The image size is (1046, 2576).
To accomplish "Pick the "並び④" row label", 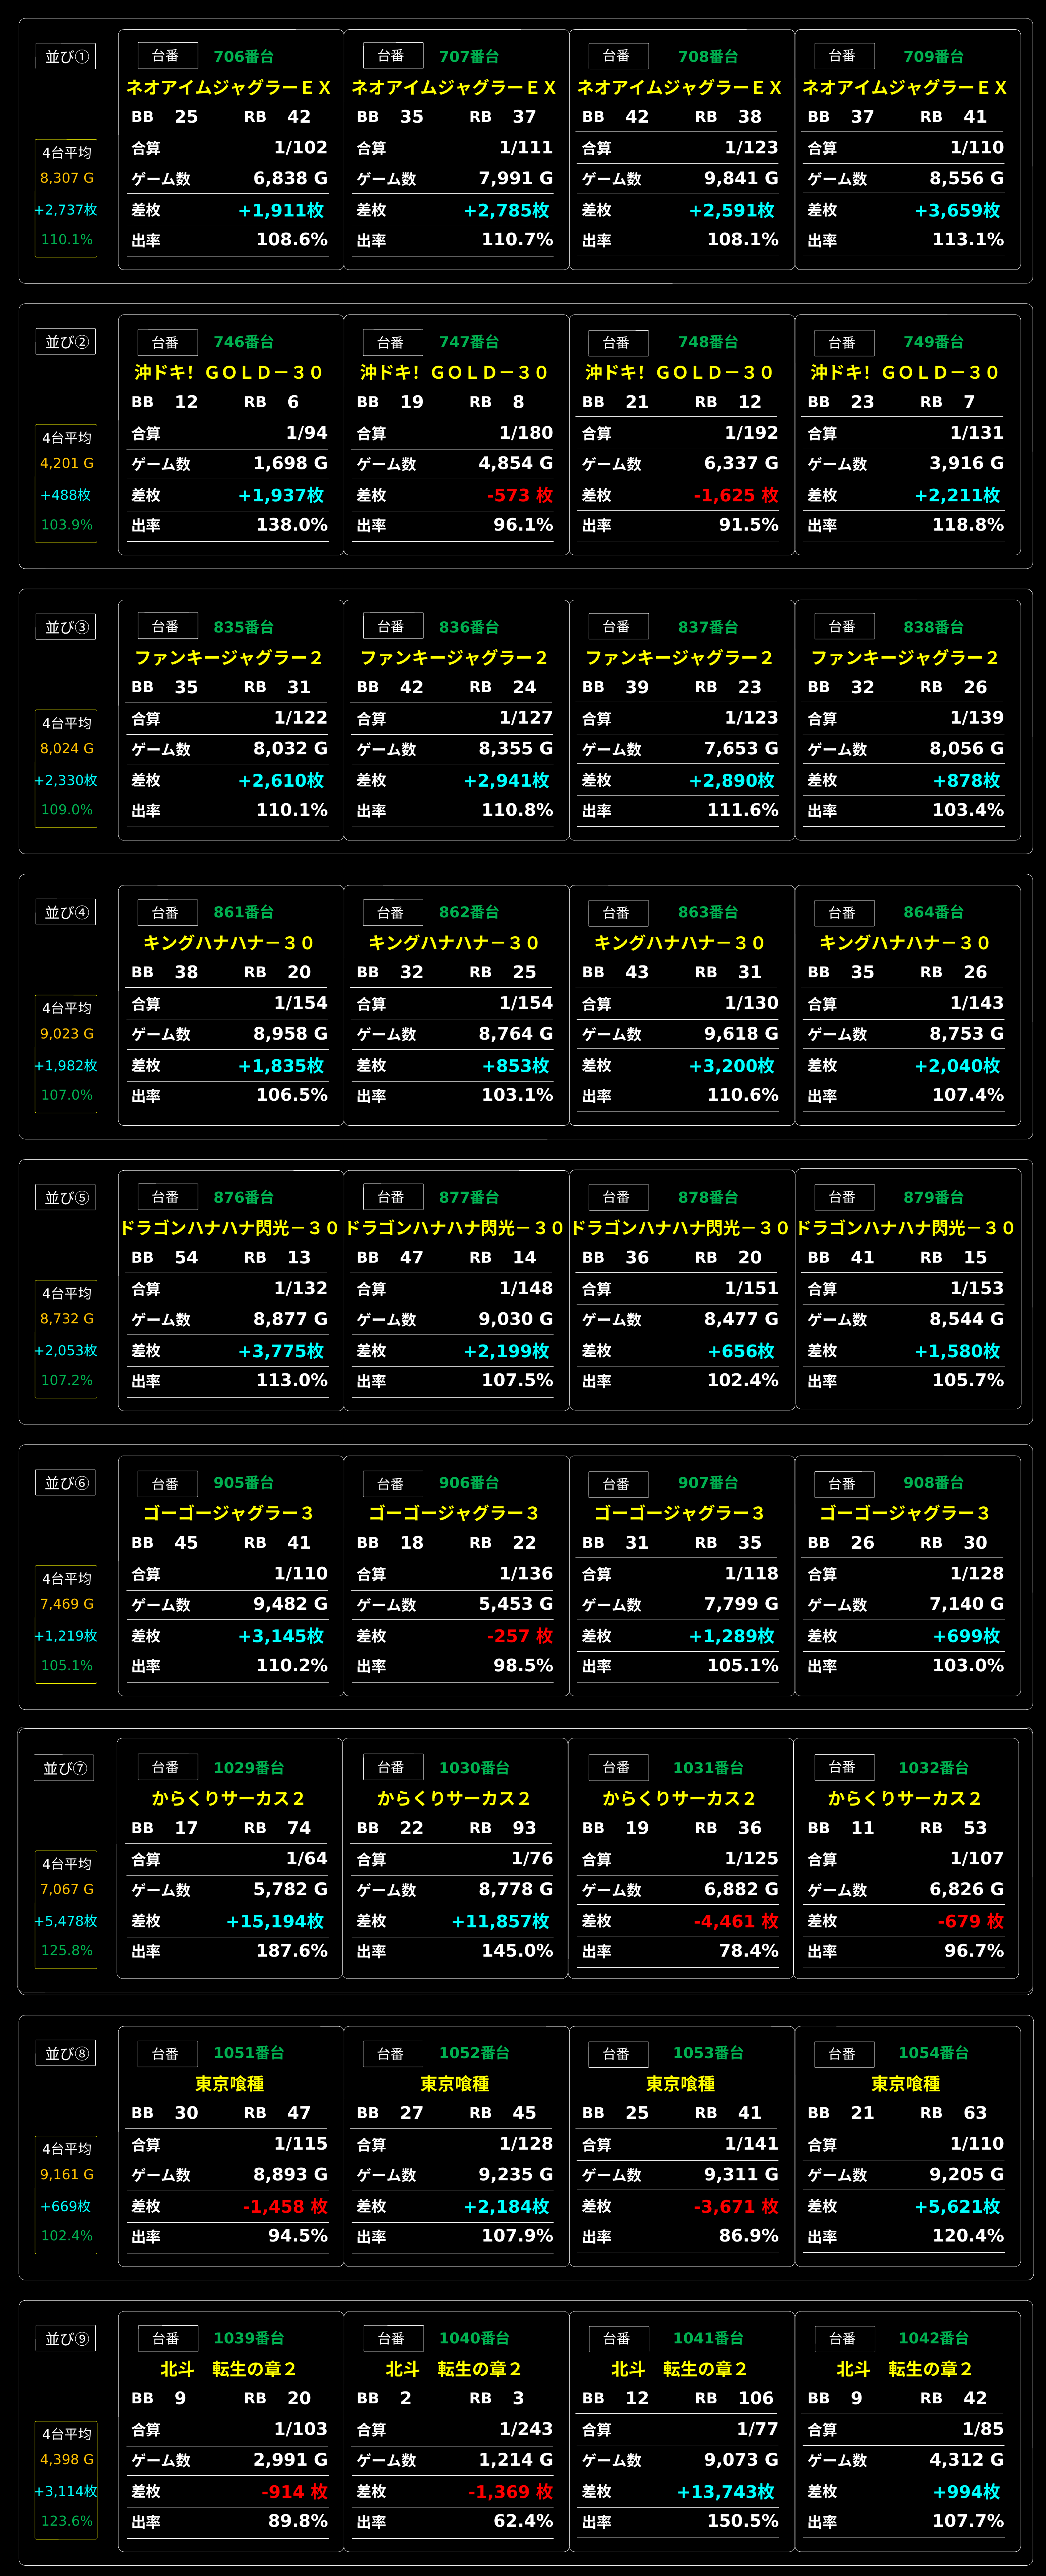I will [66, 912].
